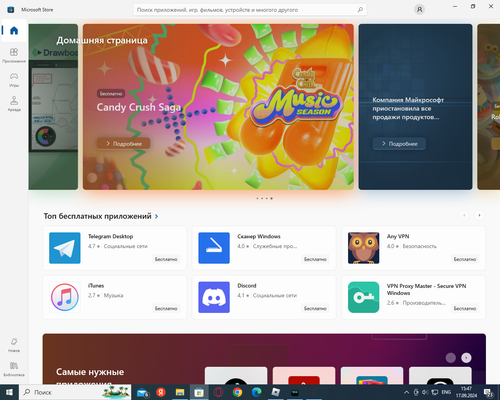Show hidden tray icons chevron
500x400 pixels.
pos(406,392)
